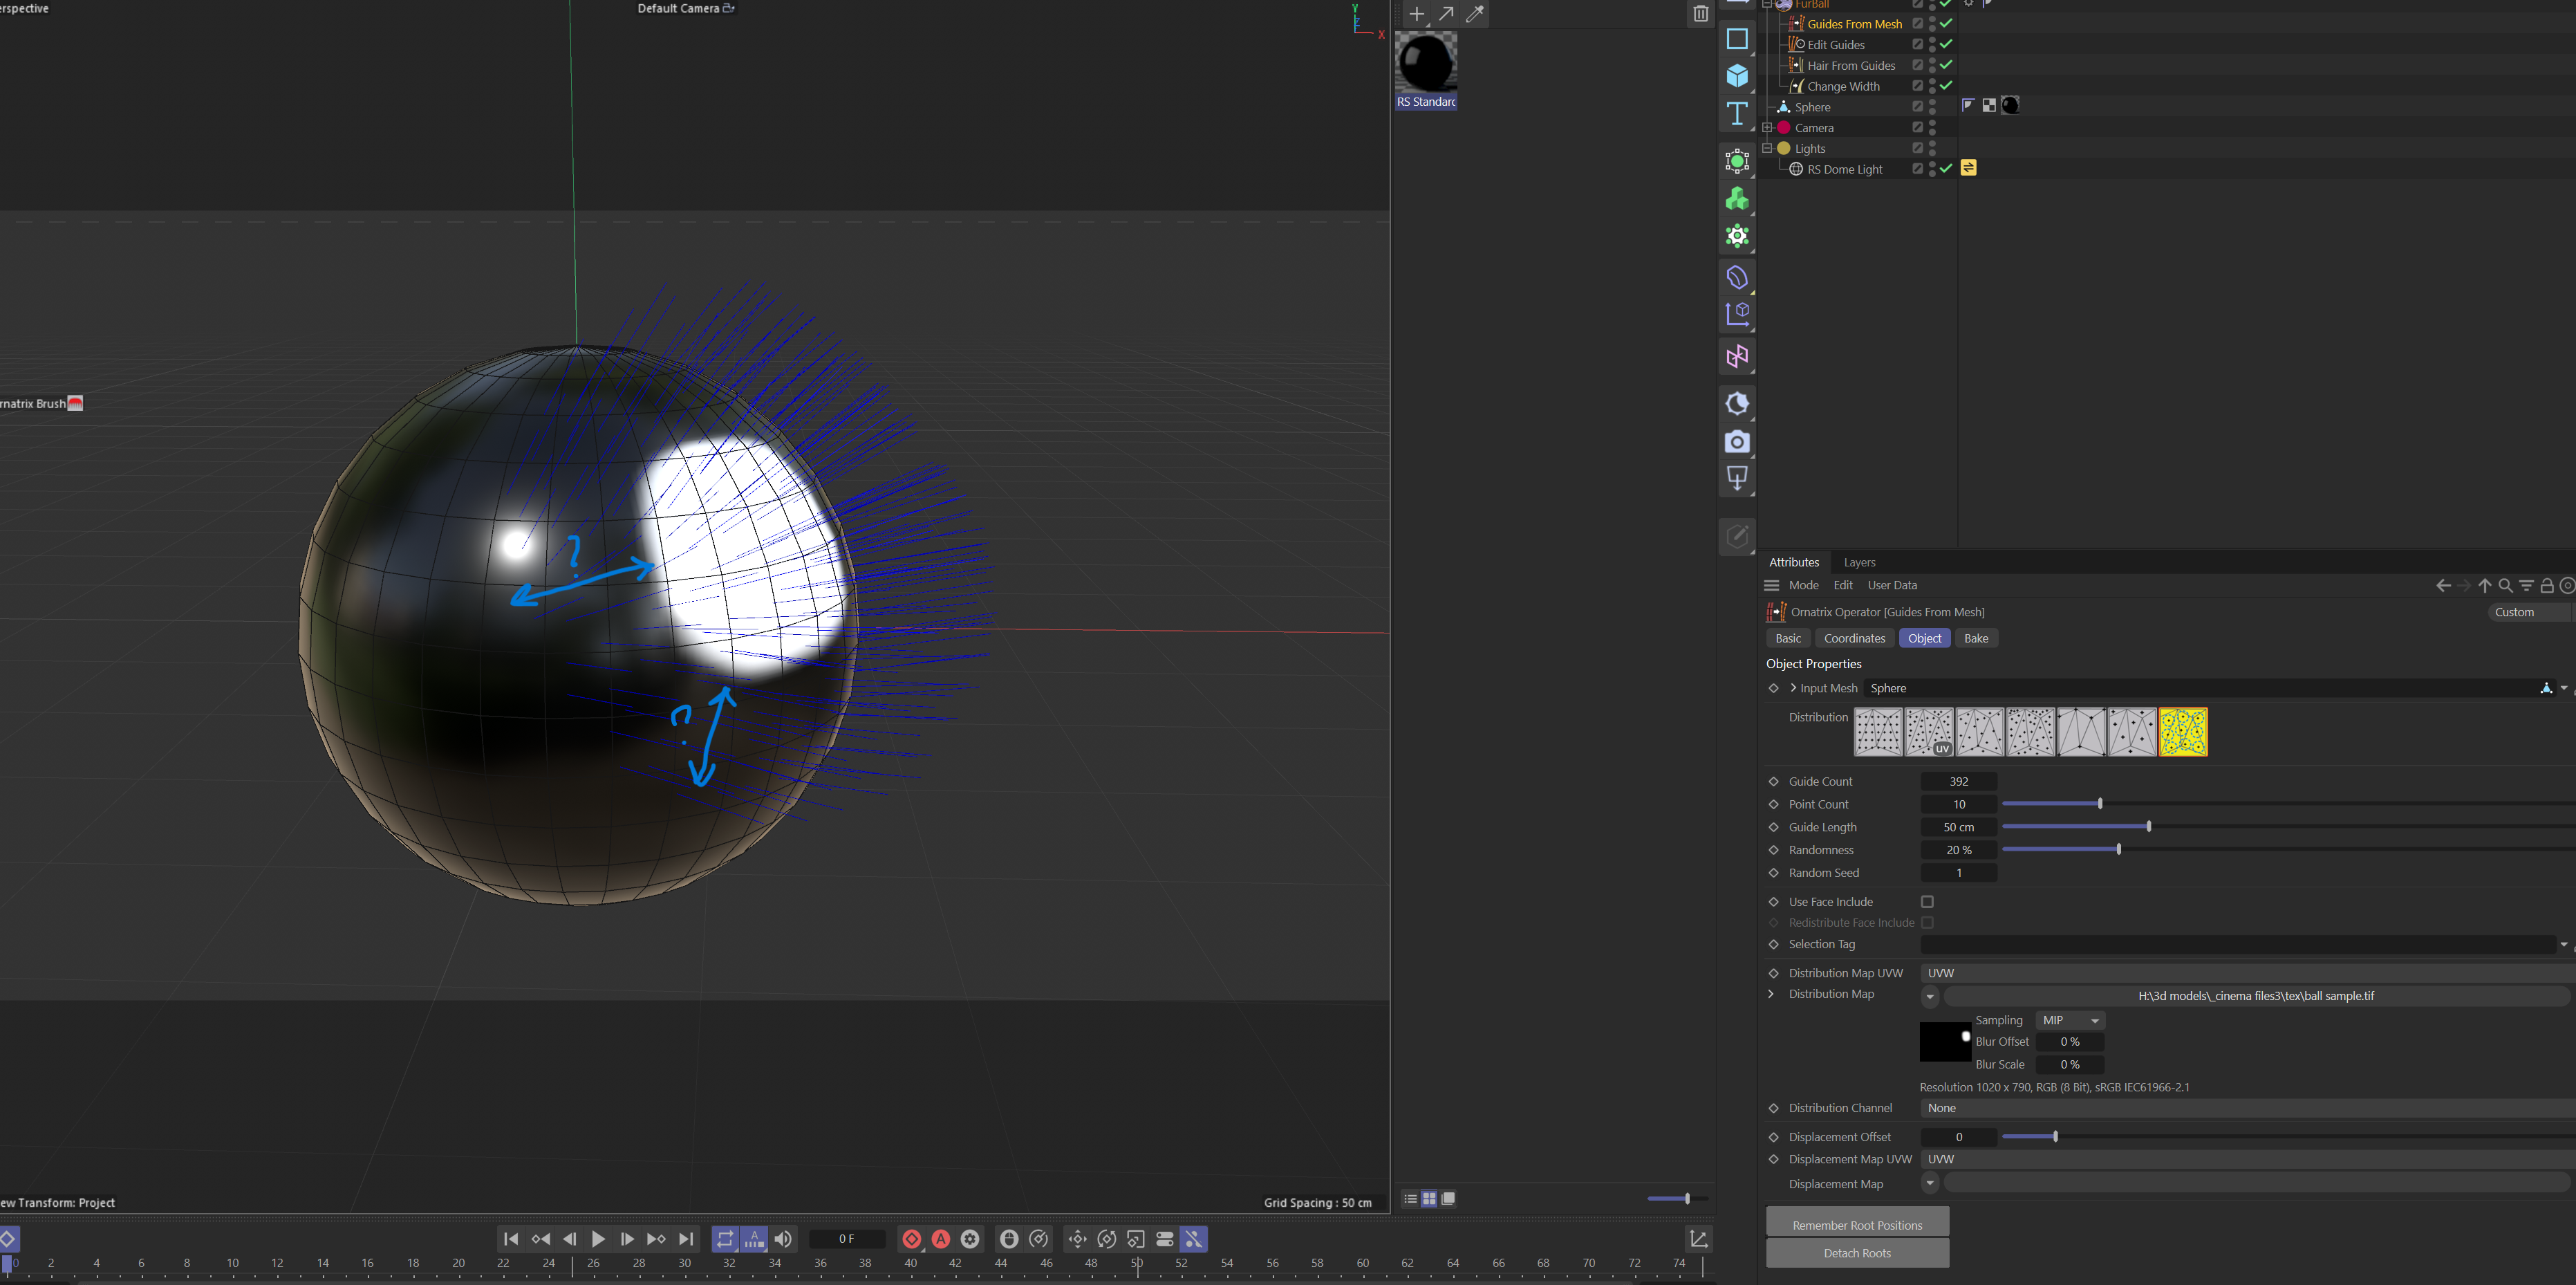Open the Layers tab
This screenshot has width=2576, height=1285.
(1859, 562)
